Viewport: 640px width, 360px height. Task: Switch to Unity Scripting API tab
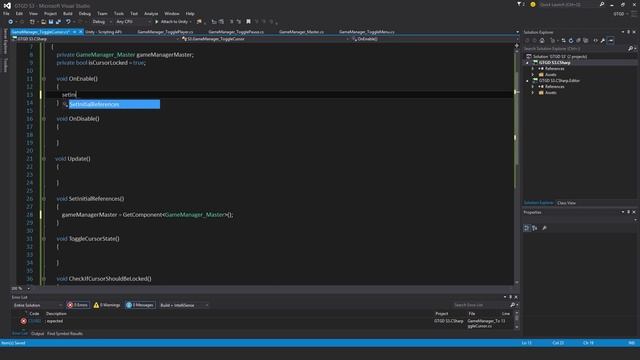[x=104, y=32]
